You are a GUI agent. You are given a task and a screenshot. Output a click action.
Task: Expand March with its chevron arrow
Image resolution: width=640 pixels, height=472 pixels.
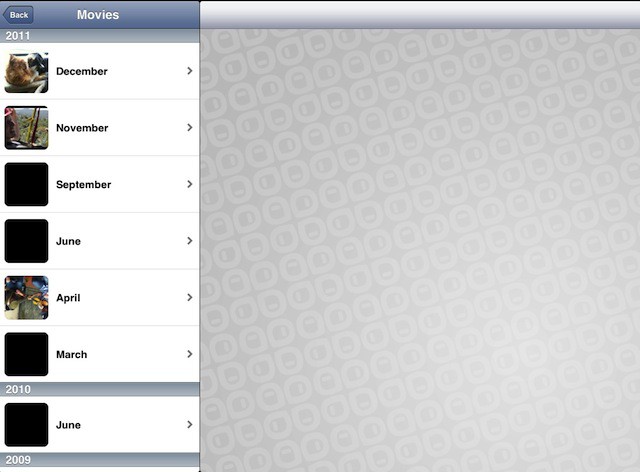pyautogui.click(x=190, y=354)
